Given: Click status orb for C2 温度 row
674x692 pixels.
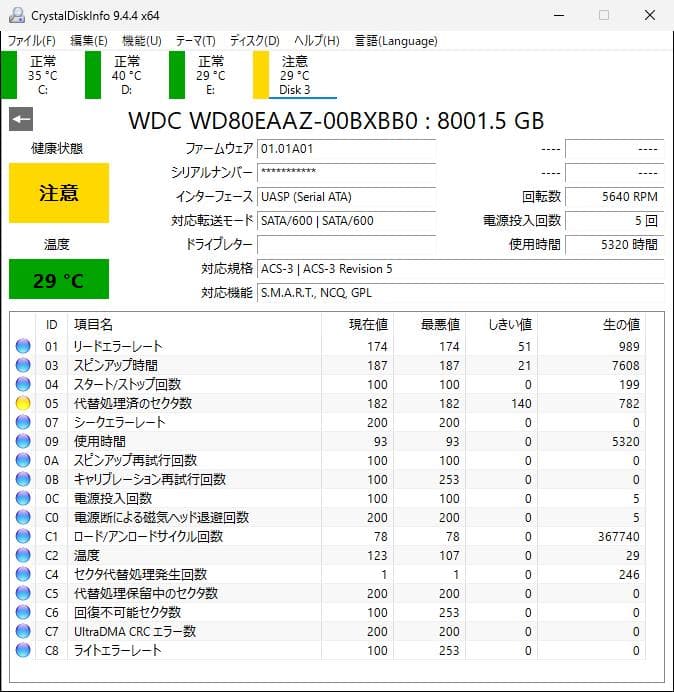Looking at the screenshot, I should tap(23, 555).
